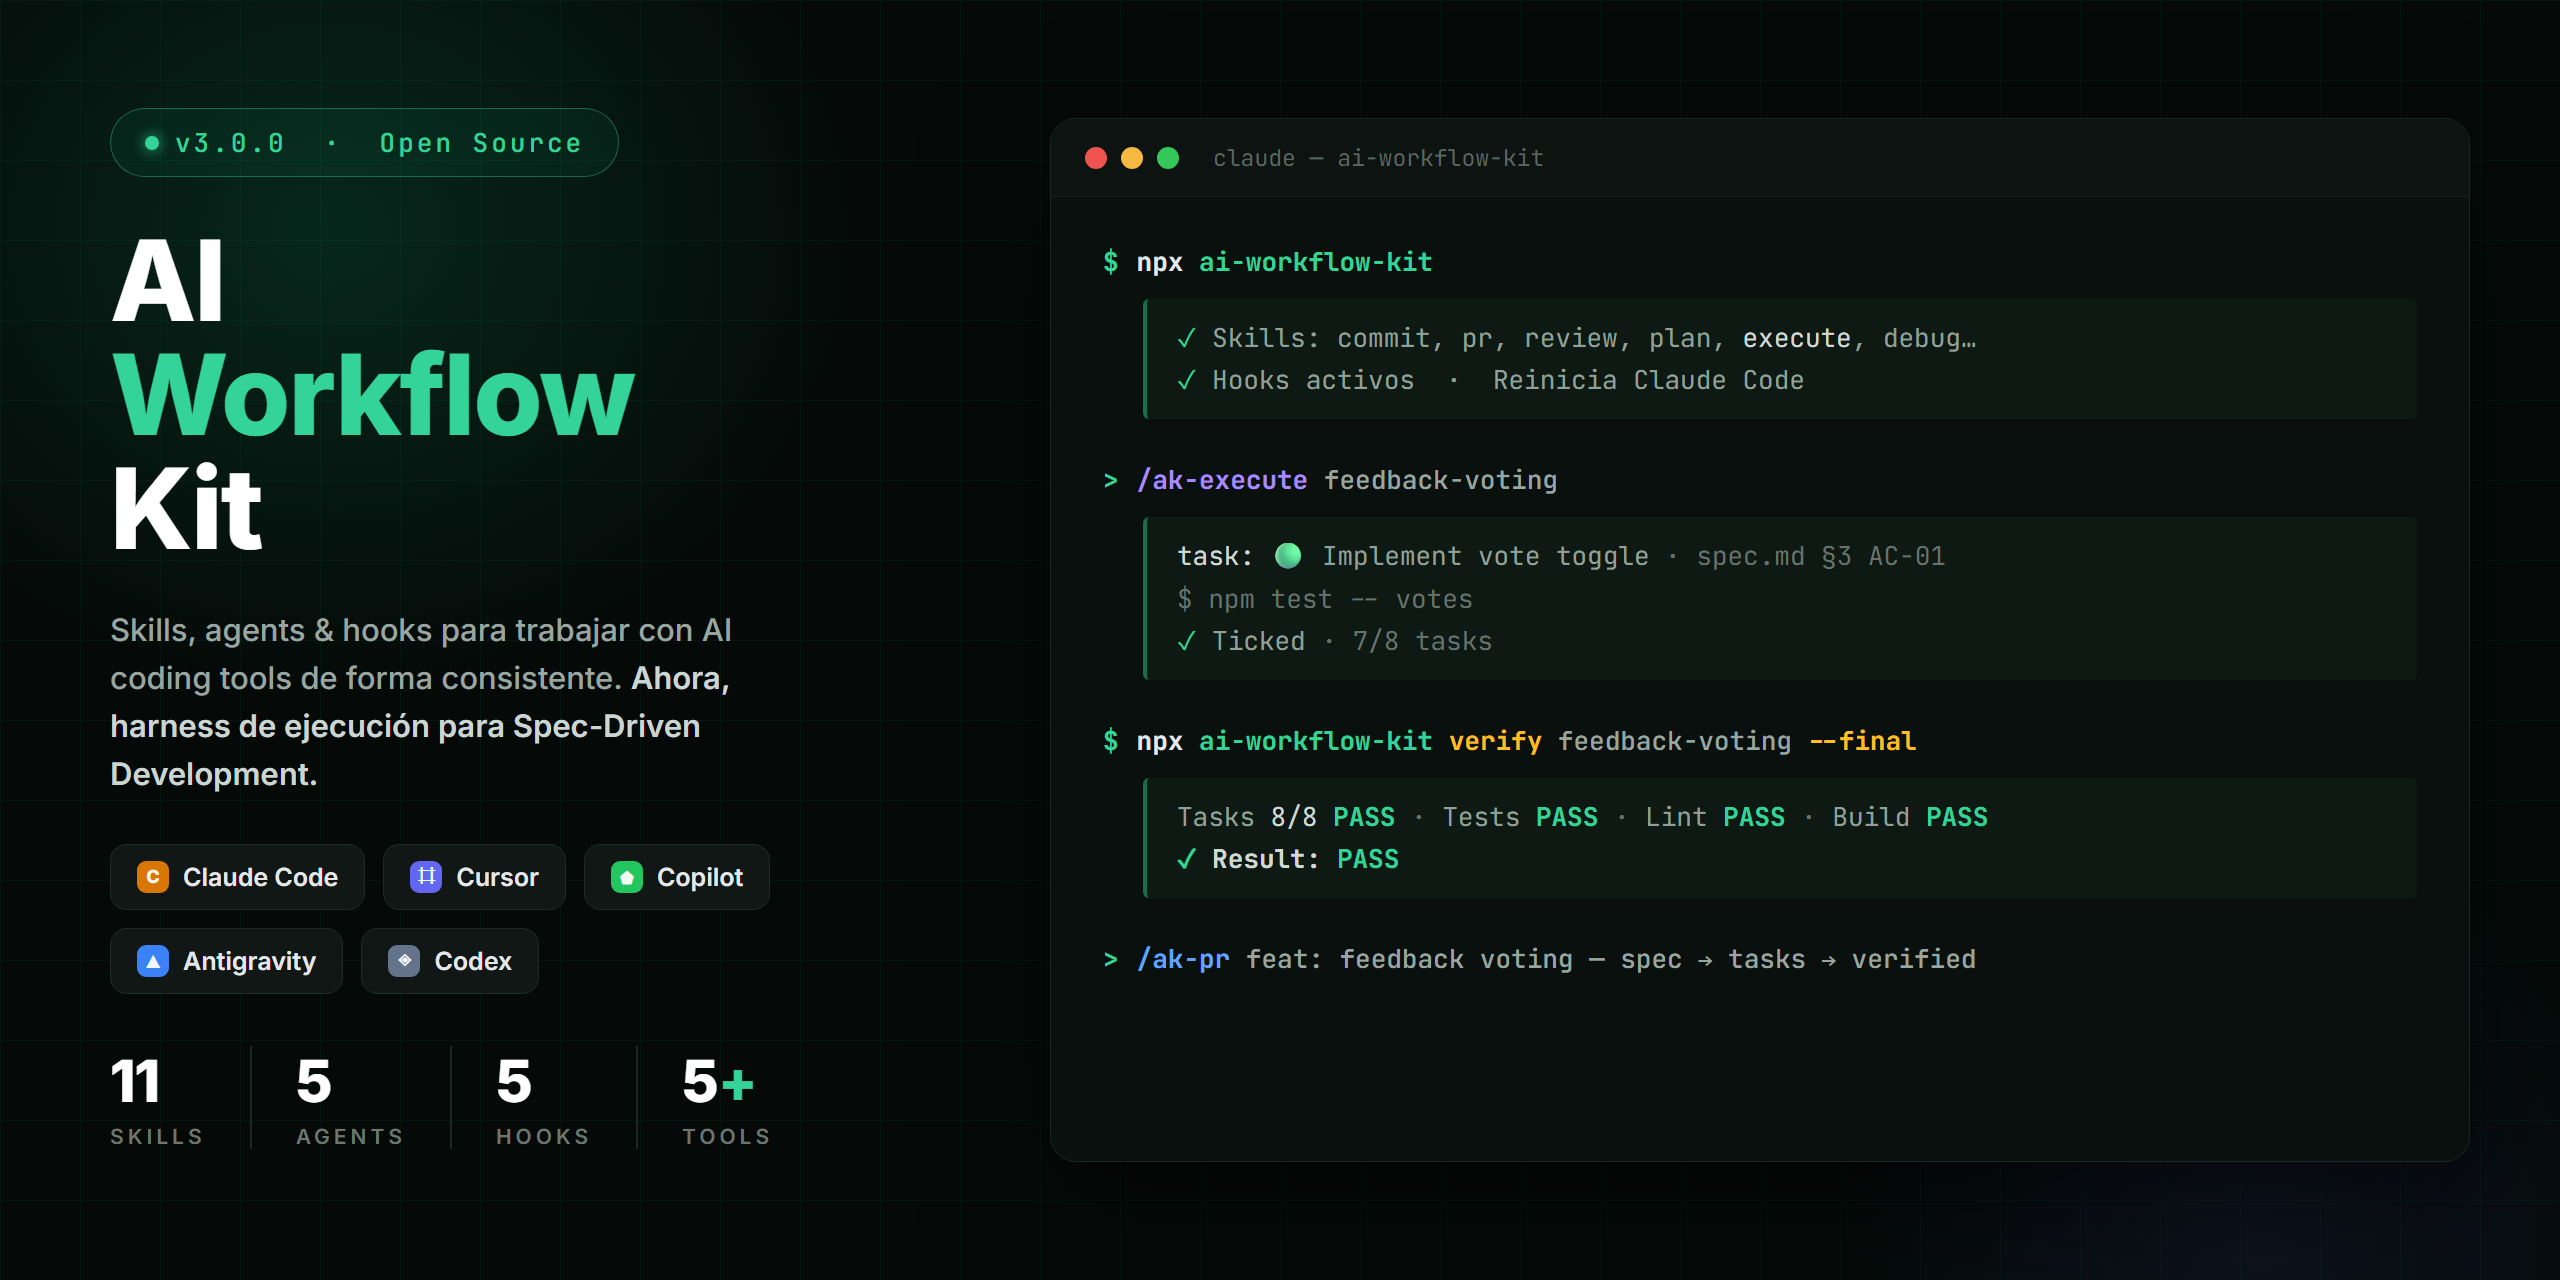Click the /ak-pr command
The width and height of the screenshot is (2560, 1280).
point(1183,959)
